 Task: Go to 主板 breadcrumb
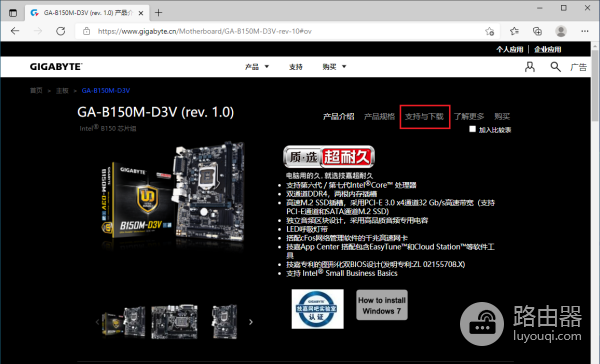coord(62,91)
